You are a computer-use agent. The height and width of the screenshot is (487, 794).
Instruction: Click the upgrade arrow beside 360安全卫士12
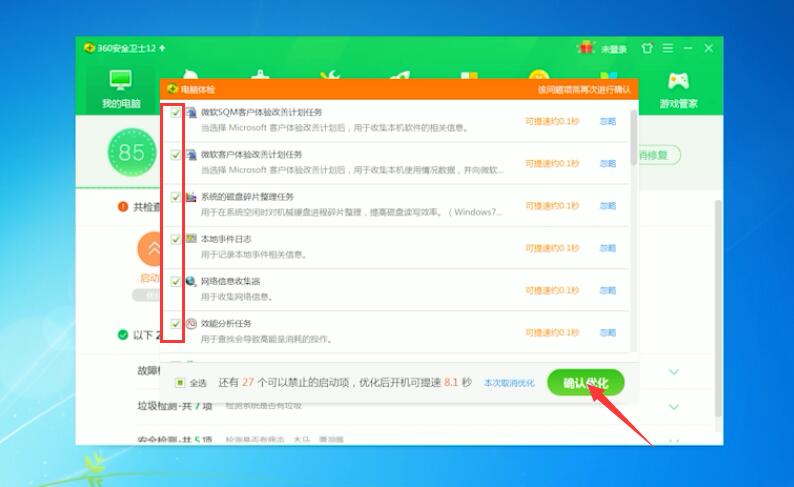(162, 48)
